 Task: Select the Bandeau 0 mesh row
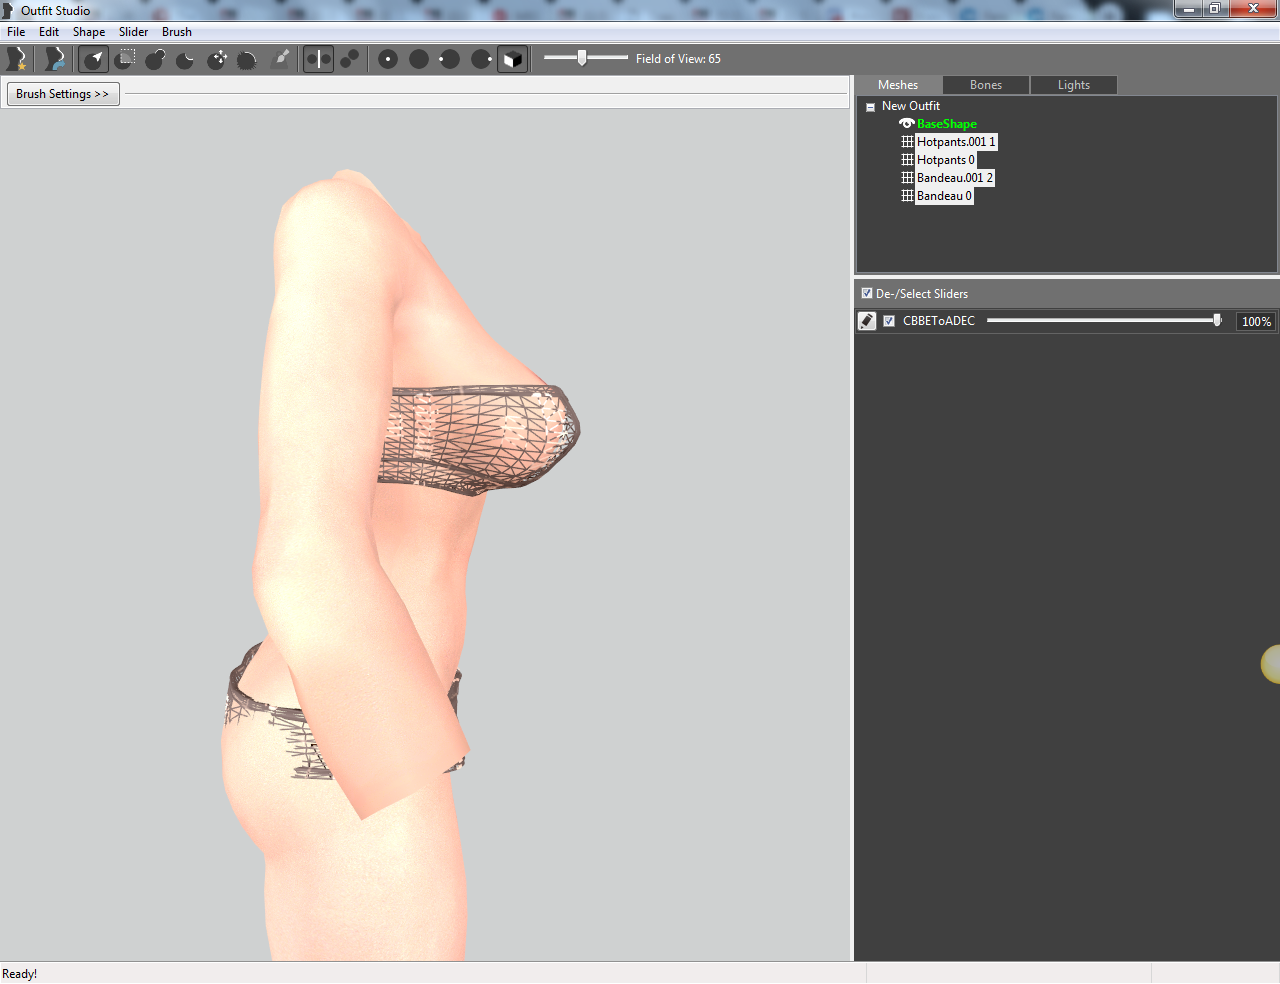[944, 196]
